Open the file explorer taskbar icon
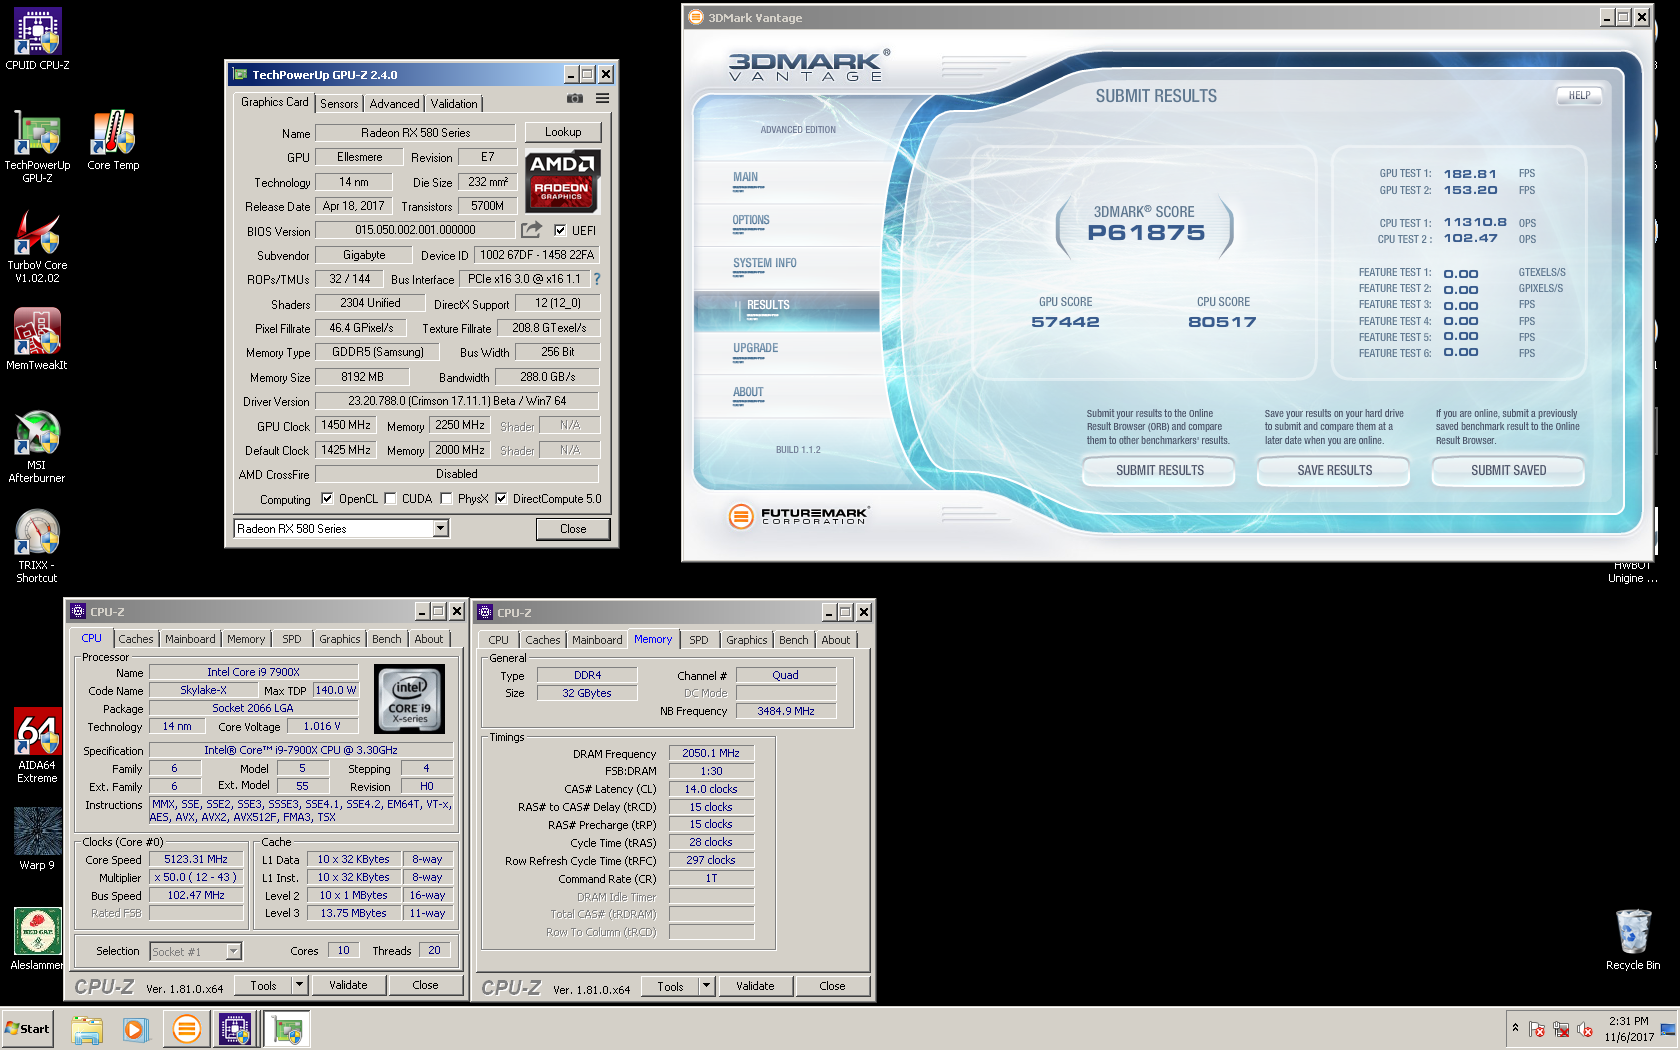 (87, 1029)
